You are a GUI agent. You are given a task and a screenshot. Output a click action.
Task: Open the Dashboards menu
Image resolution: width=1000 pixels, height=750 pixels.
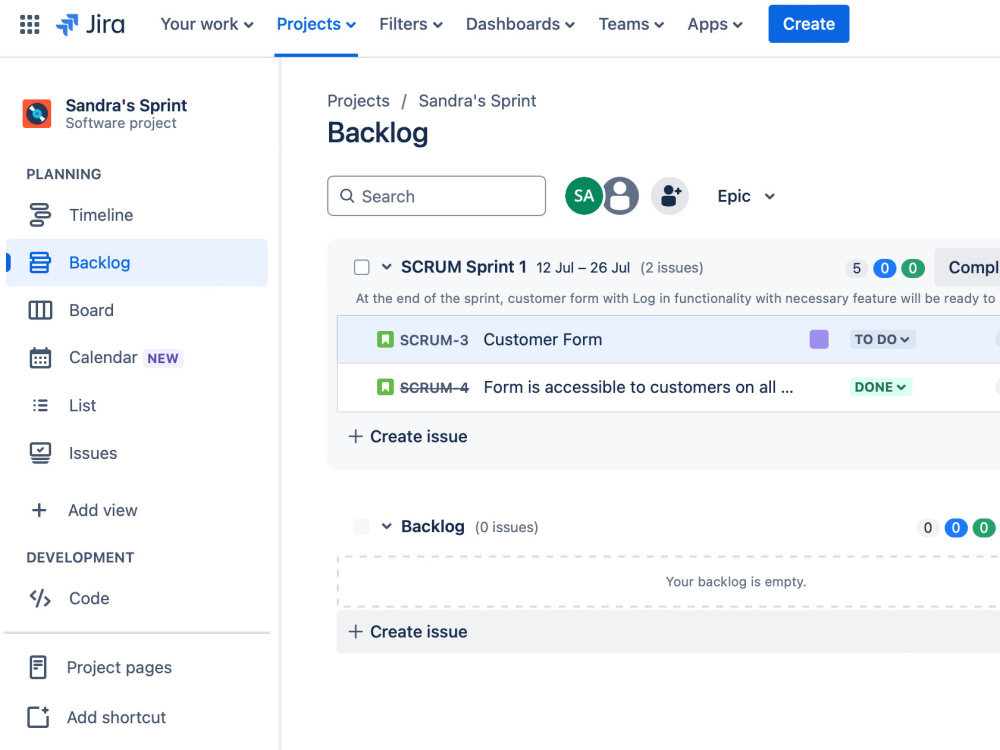tap(520, 24)
